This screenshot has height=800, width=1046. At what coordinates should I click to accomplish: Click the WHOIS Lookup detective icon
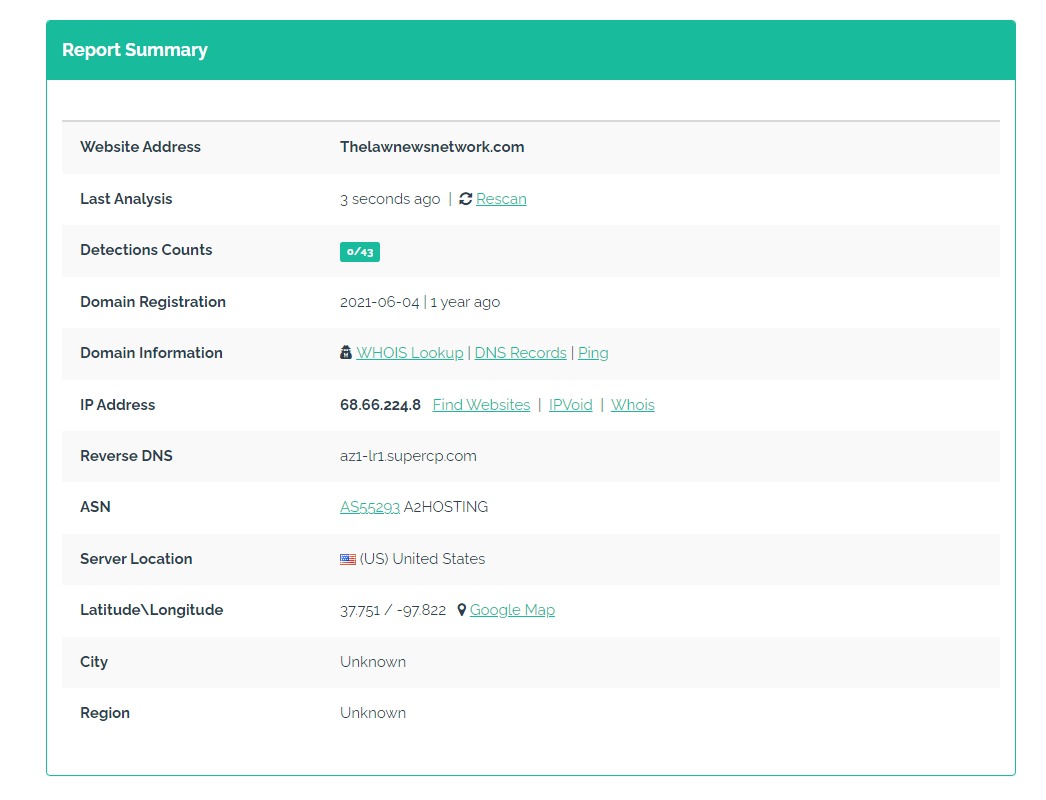[346, 352]
